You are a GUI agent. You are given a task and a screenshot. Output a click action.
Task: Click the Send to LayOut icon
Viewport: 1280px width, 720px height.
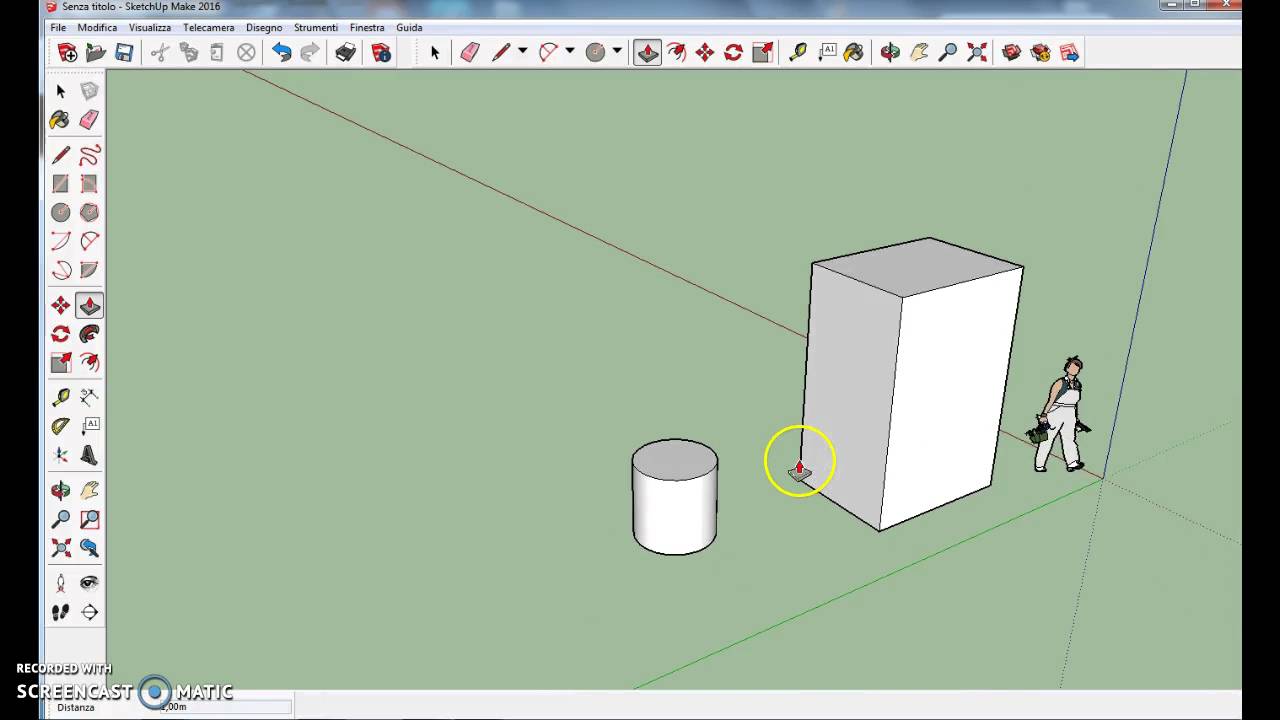pos(1070,52)
